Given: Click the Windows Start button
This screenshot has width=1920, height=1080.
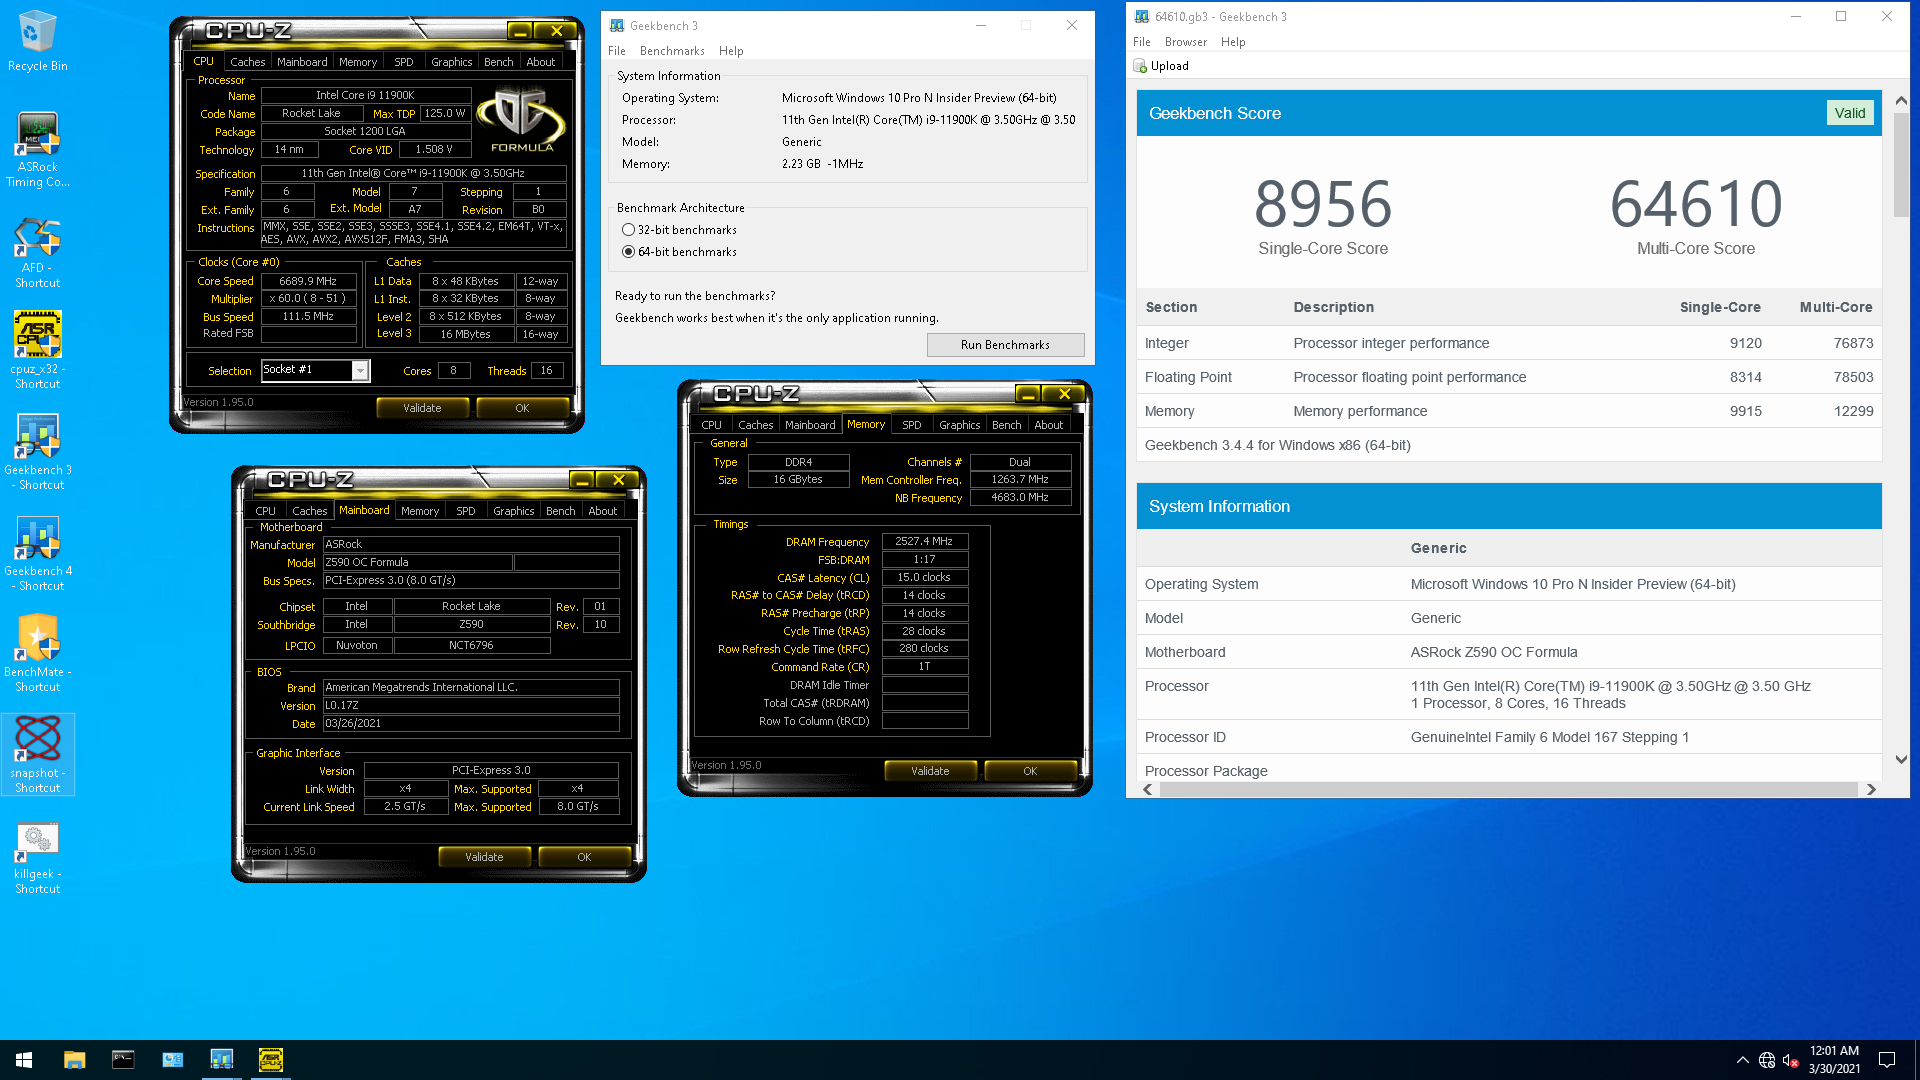Looking at the screenshot, I should click(24, 1060).
